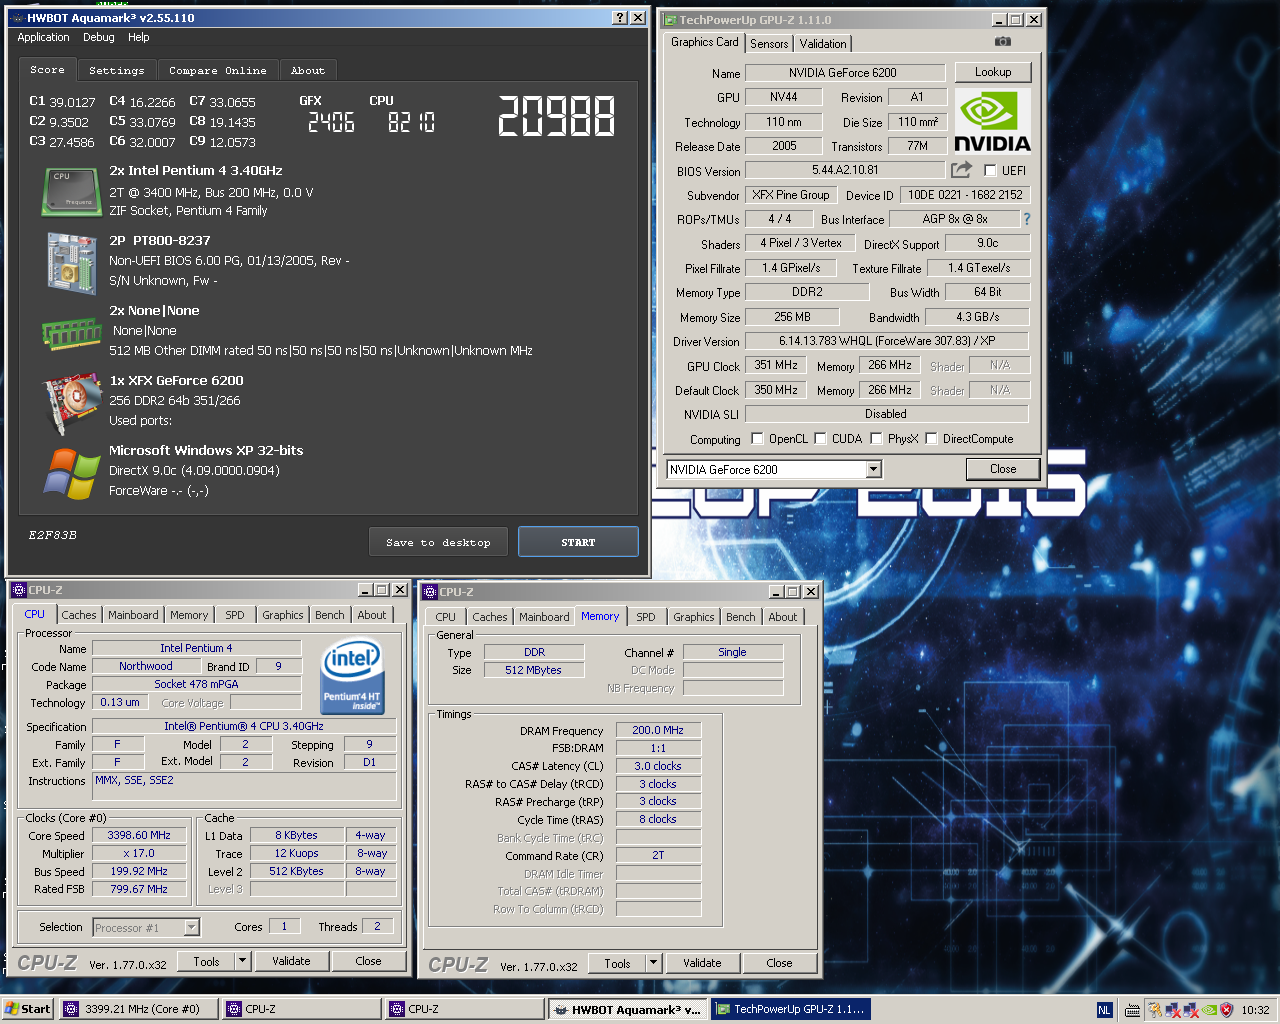Screen dimensions: 1280x1024
Task: Switch to the Compare Online tab
Action: (x=218, y=70)
